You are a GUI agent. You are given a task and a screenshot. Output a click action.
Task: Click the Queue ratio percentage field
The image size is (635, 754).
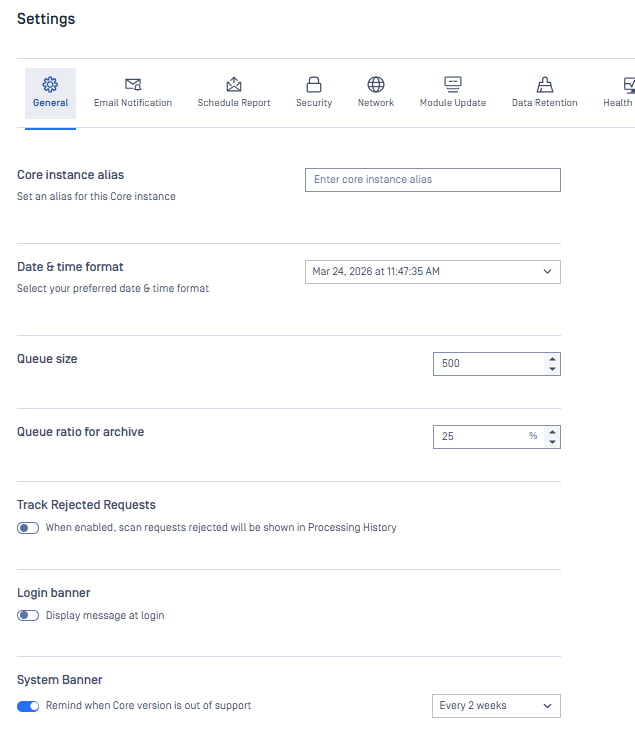click(482, 437)
